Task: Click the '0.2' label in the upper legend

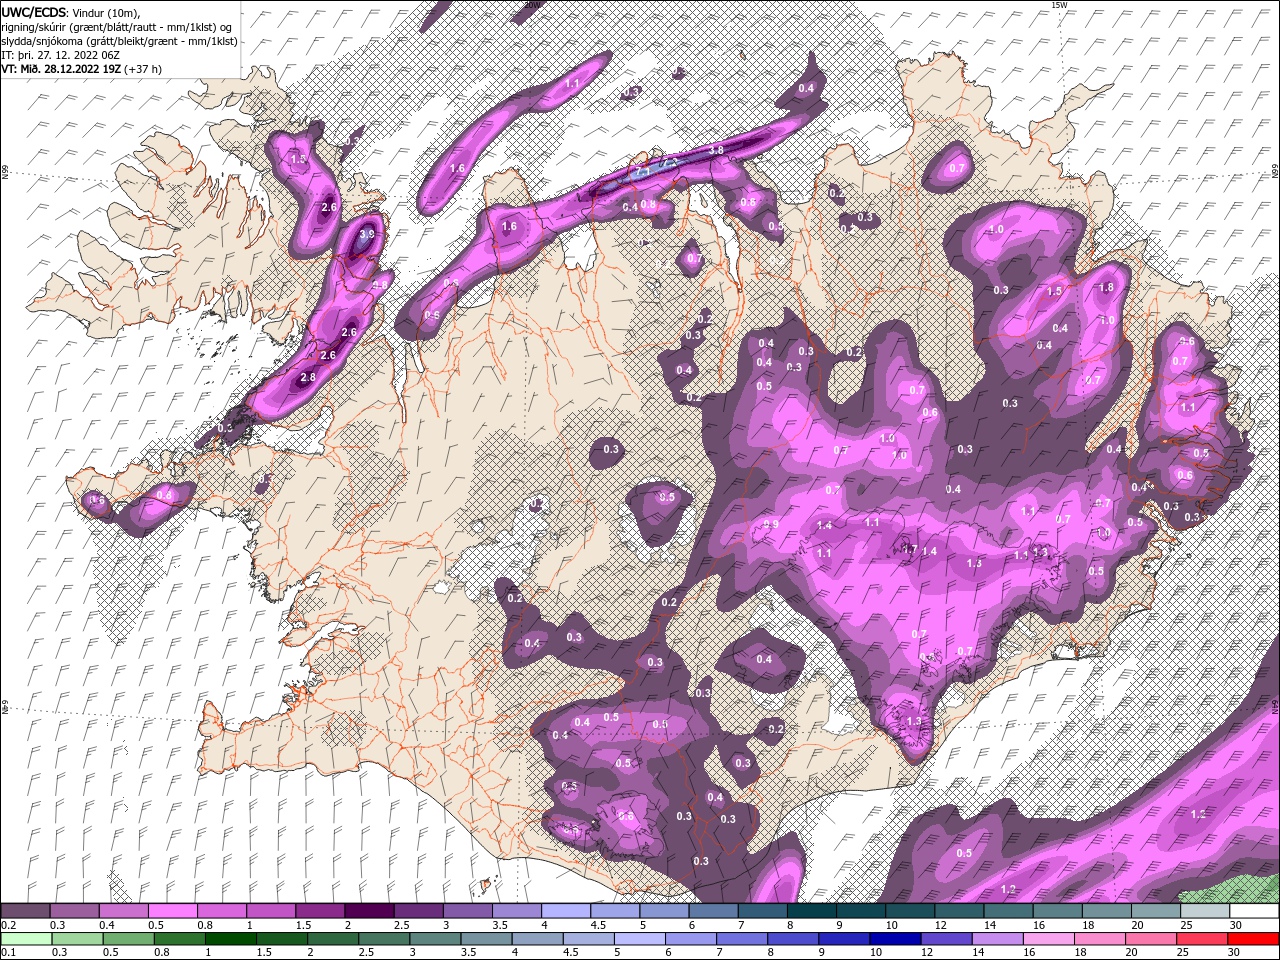Action: 7,925
